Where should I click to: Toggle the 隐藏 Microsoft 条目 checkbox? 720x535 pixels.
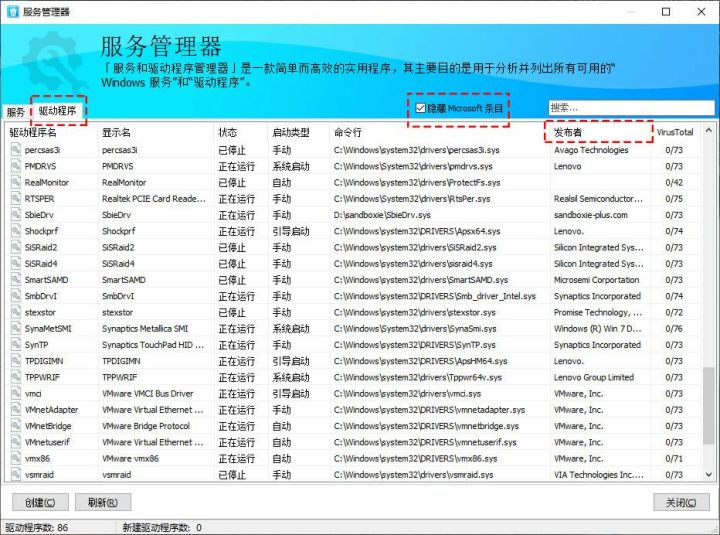point(420,108)
